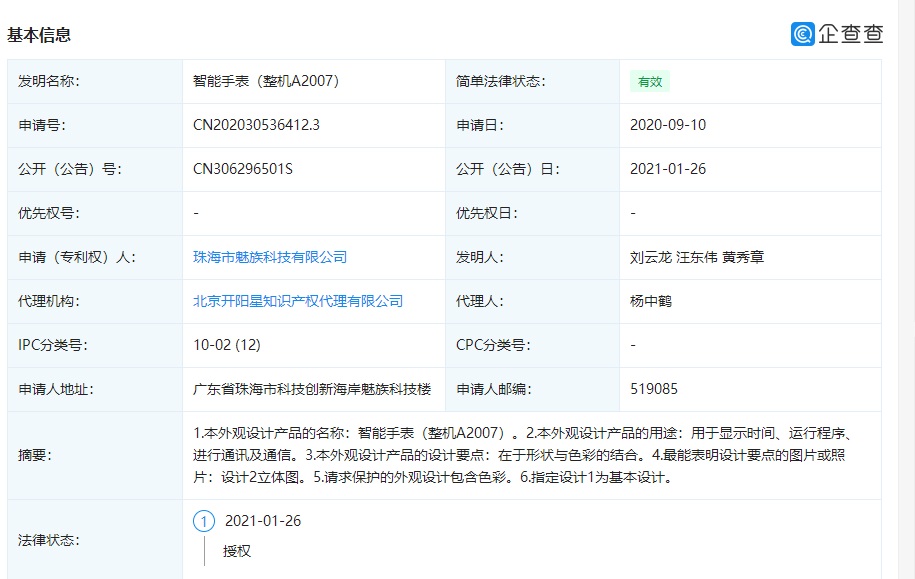Select the IPC classification 10-02 (12)
This screenshot has width=915, height=579.
(x=226, y=345)
